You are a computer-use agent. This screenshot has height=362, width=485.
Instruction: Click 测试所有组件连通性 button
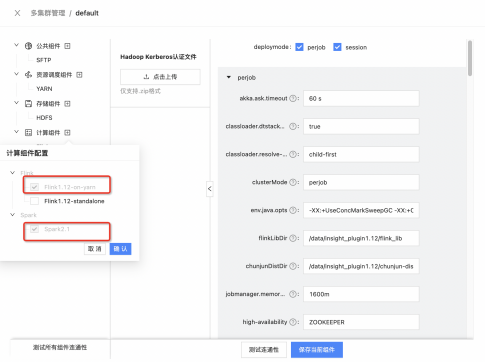(x=60, y=347)
